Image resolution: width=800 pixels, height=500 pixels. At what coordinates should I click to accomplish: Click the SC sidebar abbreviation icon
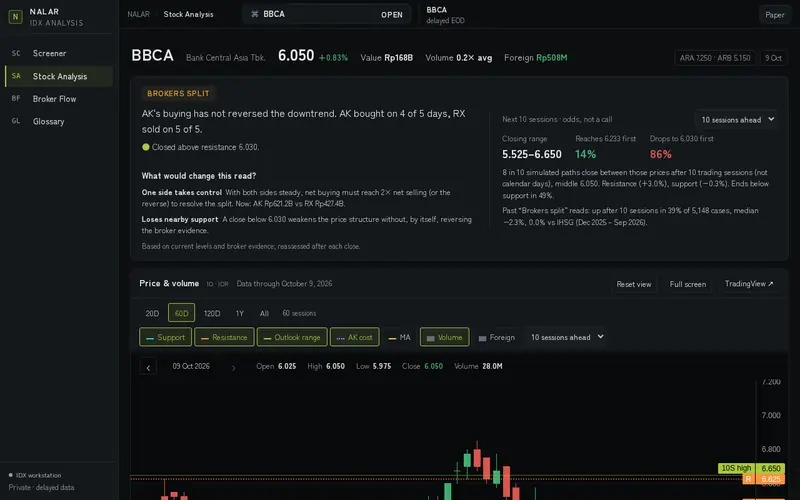tap(16, 53)
